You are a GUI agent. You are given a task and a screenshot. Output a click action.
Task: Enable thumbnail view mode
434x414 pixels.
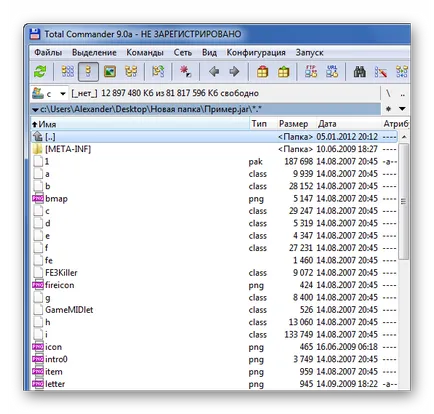110,72
